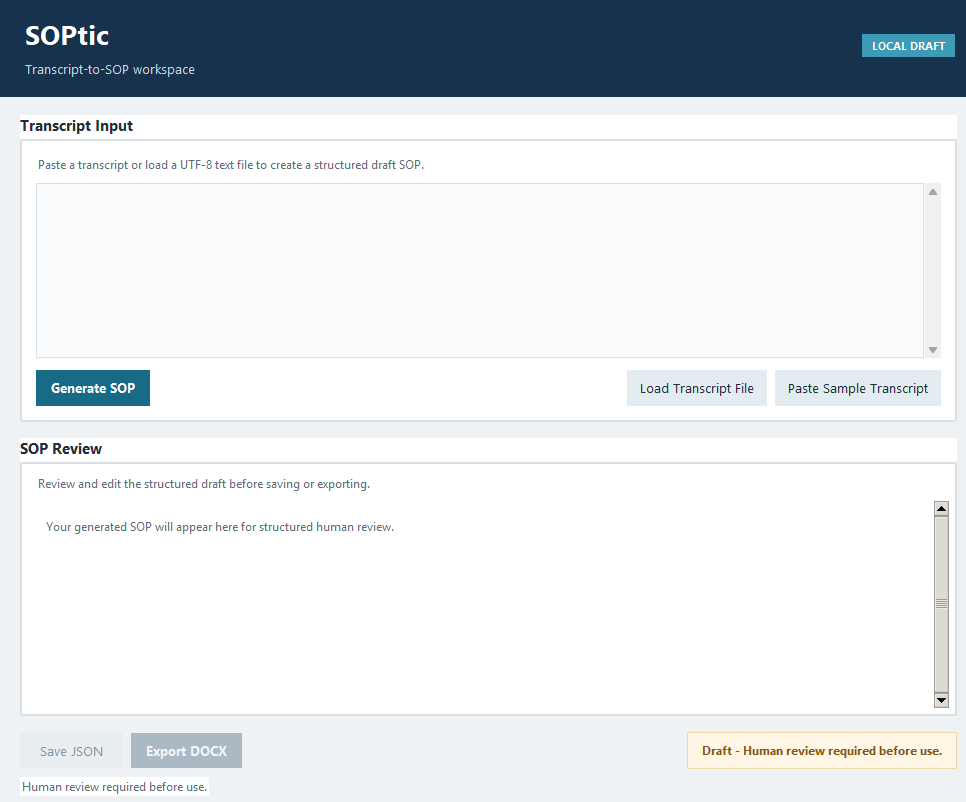The image size is (966, 802).
Task: Click the Transcript Input heading
Action: pyautogui.click(x=76, y=126)
